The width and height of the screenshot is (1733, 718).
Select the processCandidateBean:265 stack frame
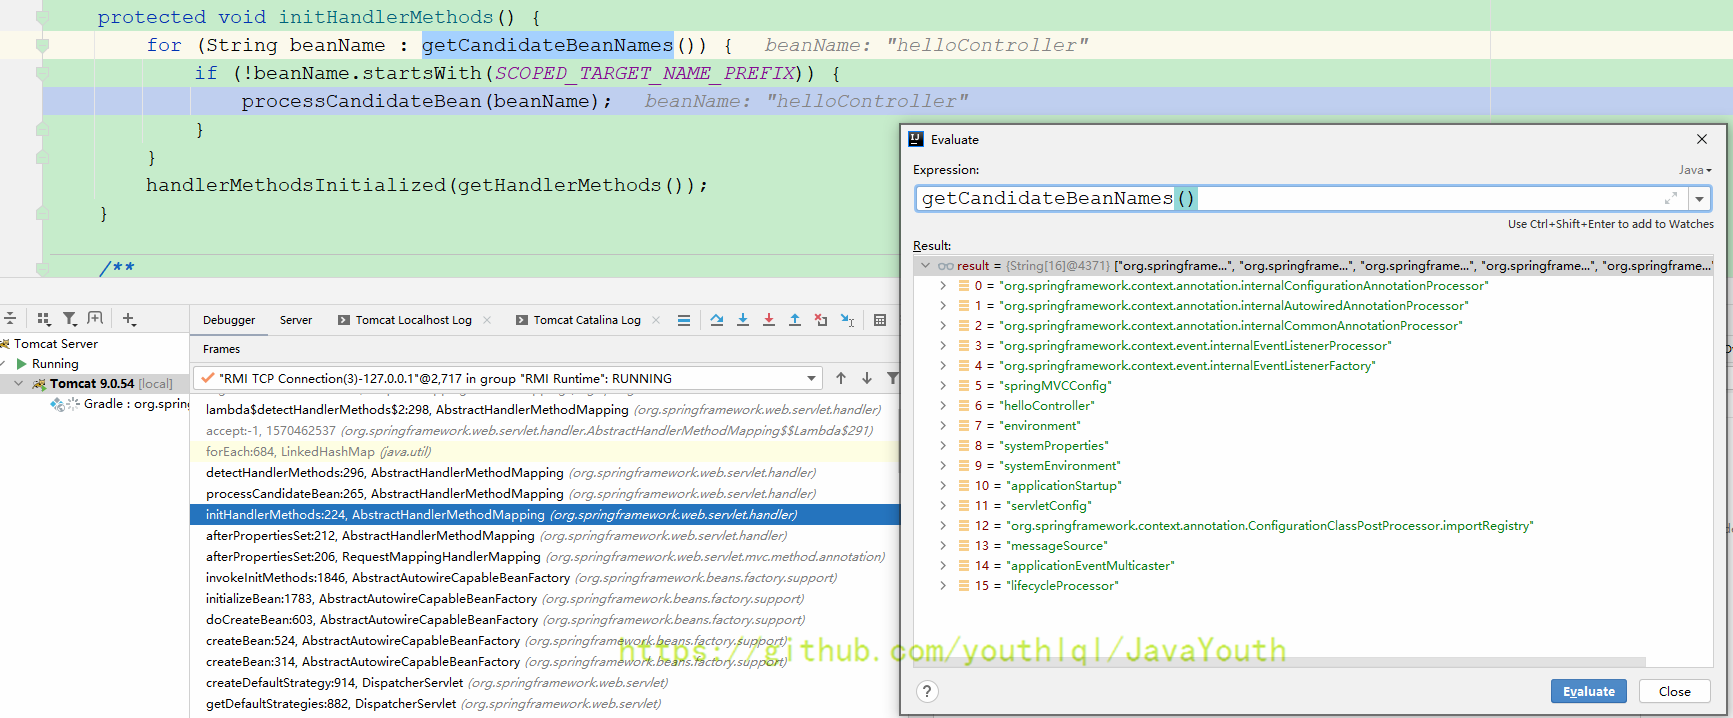click(385, 494)
